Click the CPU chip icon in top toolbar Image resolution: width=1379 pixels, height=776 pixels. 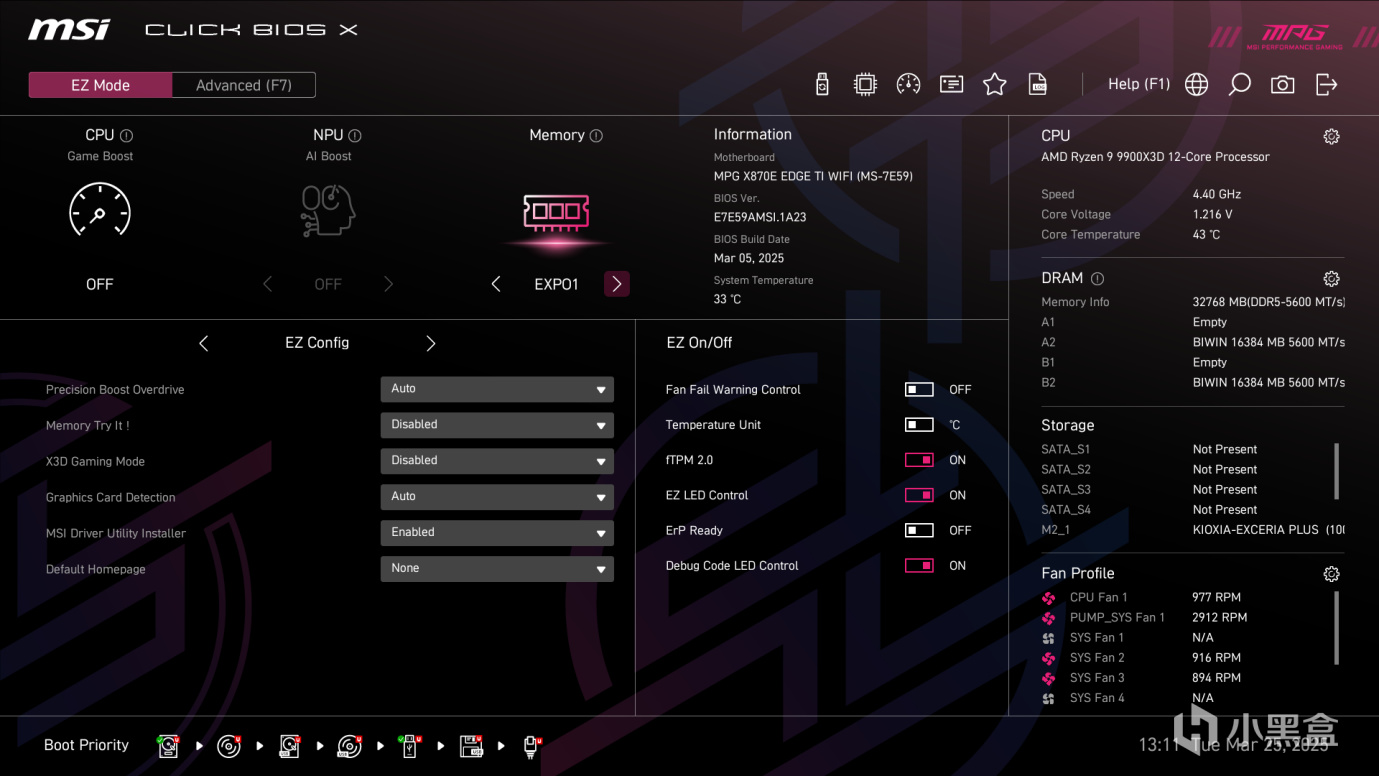click(865, 85)
